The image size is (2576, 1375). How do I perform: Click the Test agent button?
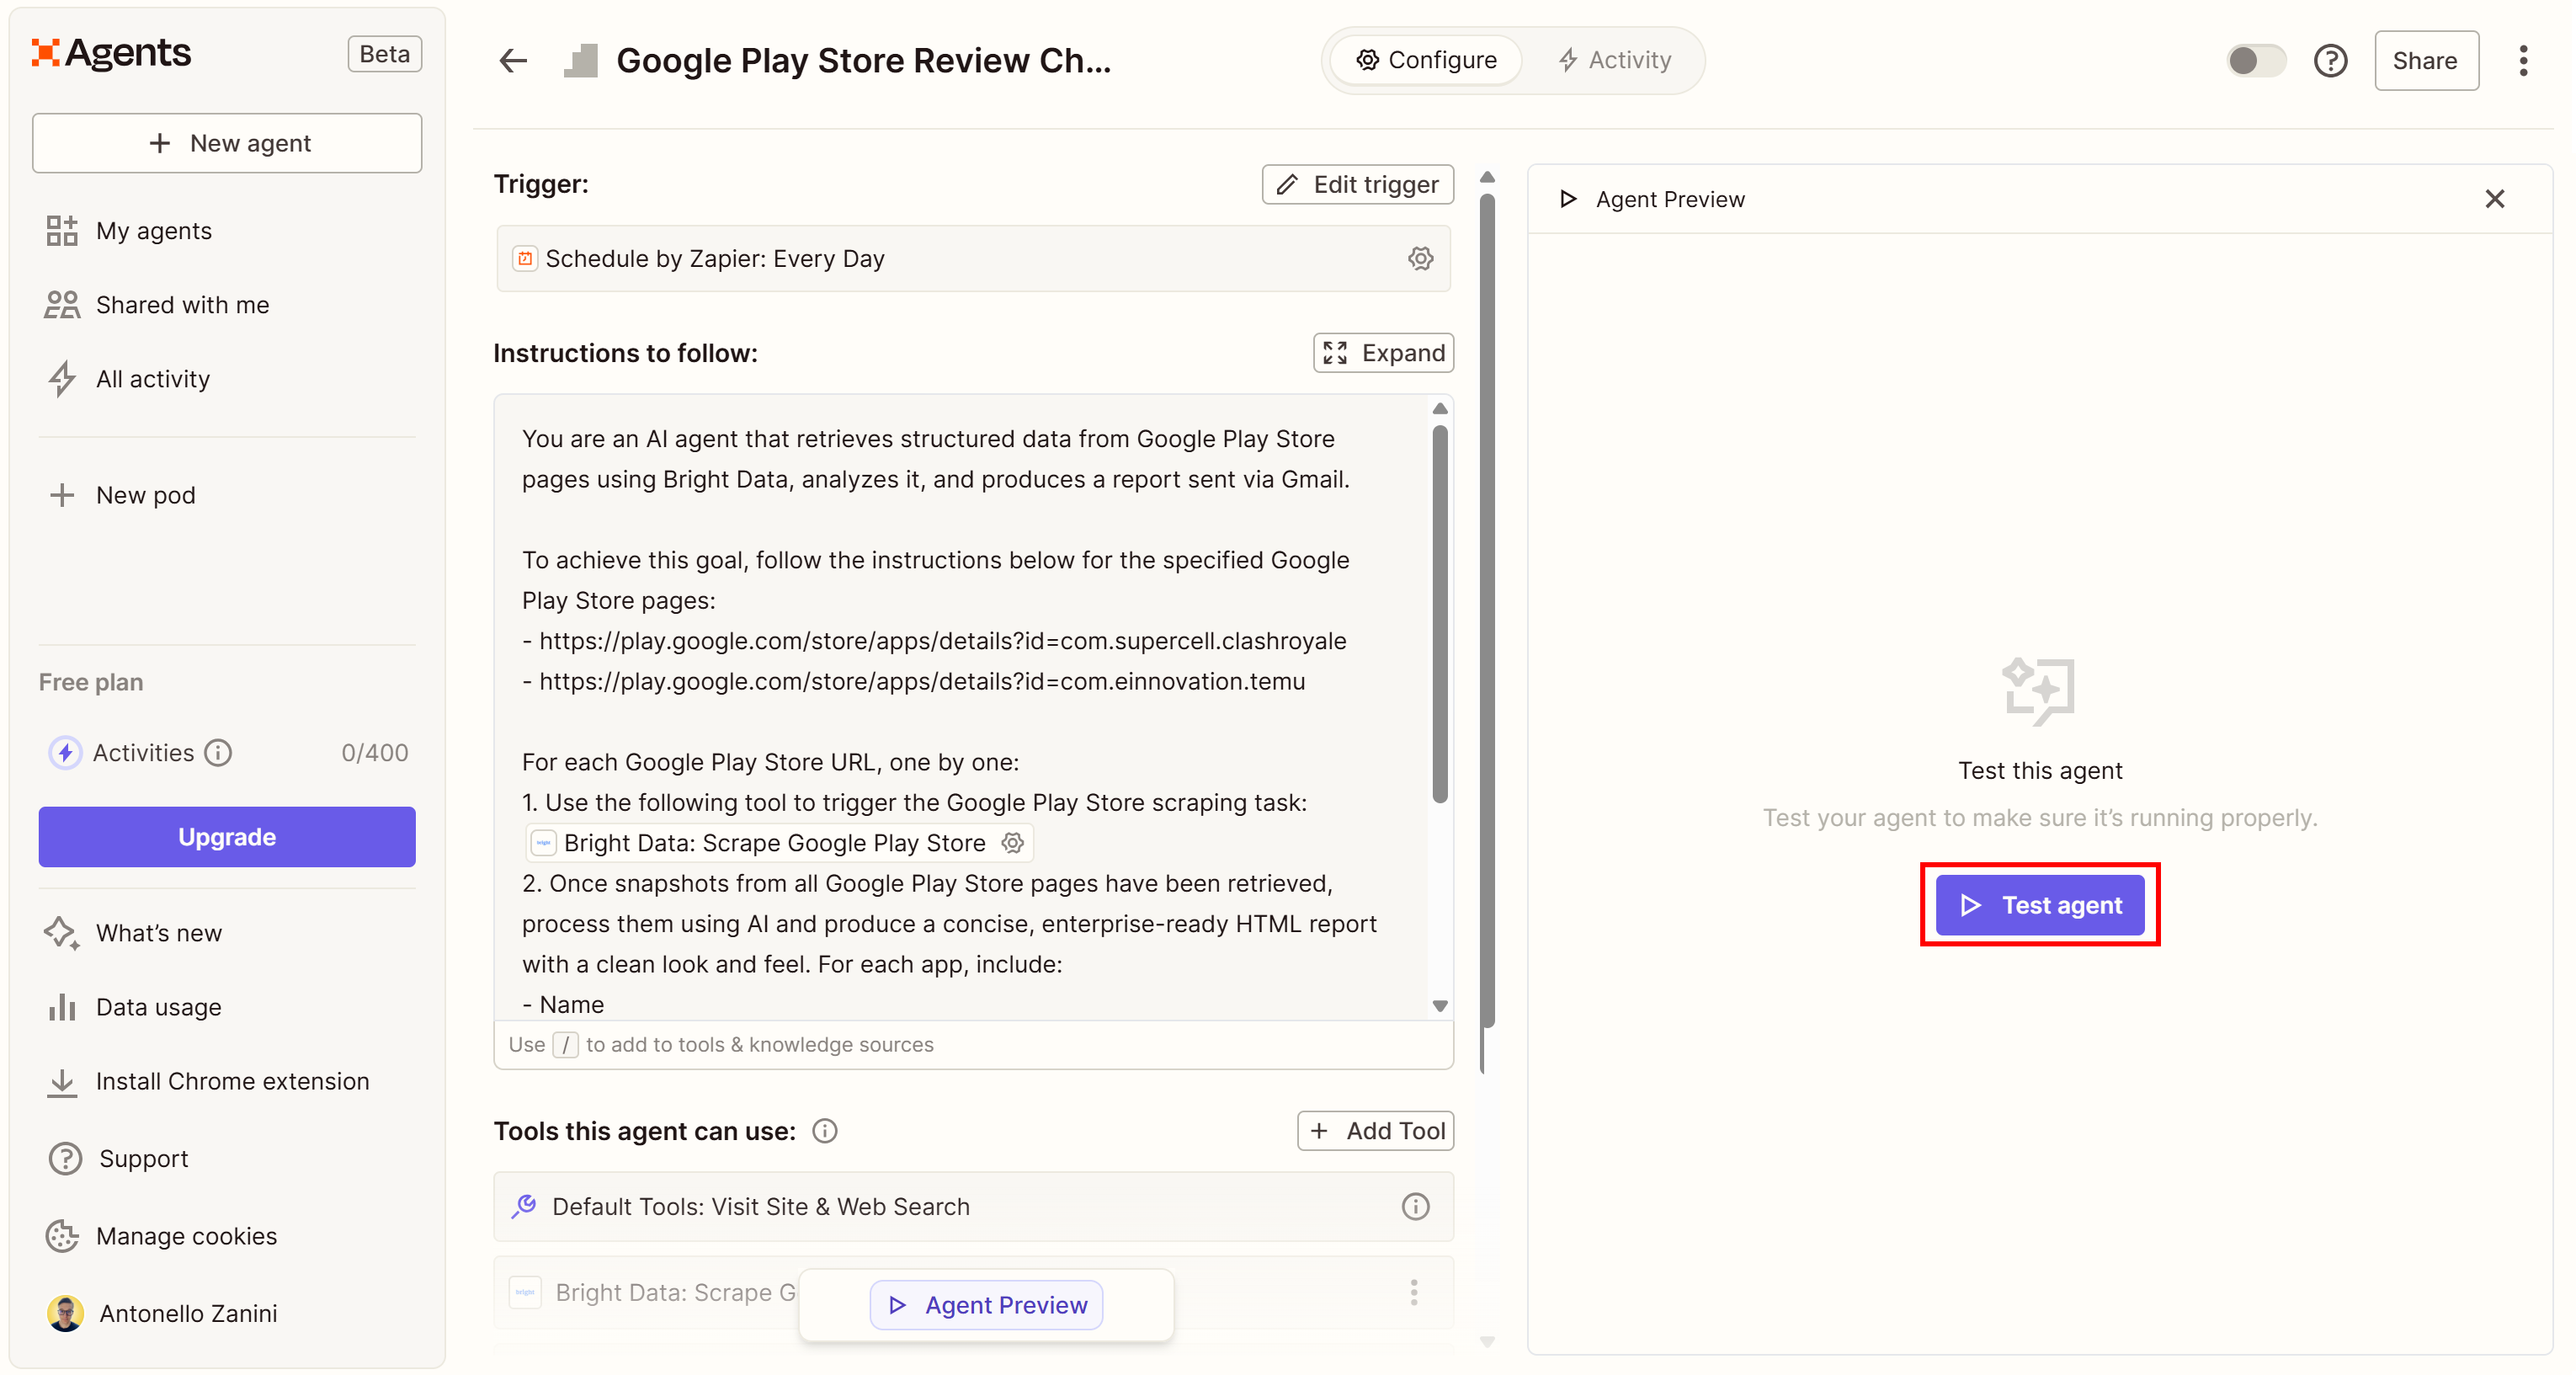[x=2039, y=904]
